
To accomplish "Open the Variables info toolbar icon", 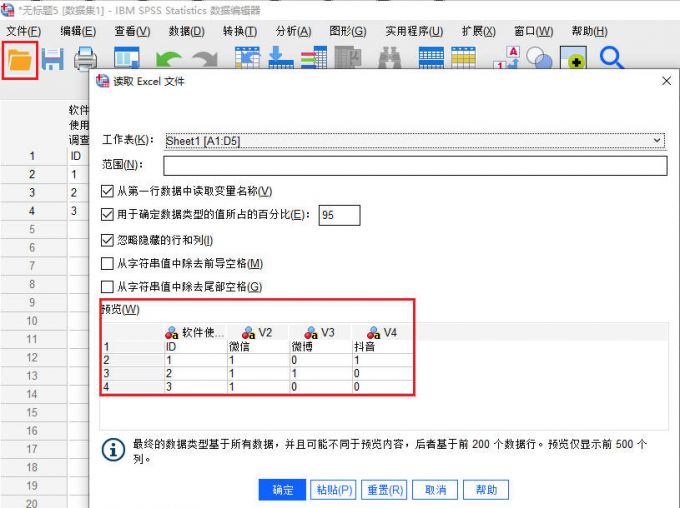I will pyautogui.click(x=314, y=58).
